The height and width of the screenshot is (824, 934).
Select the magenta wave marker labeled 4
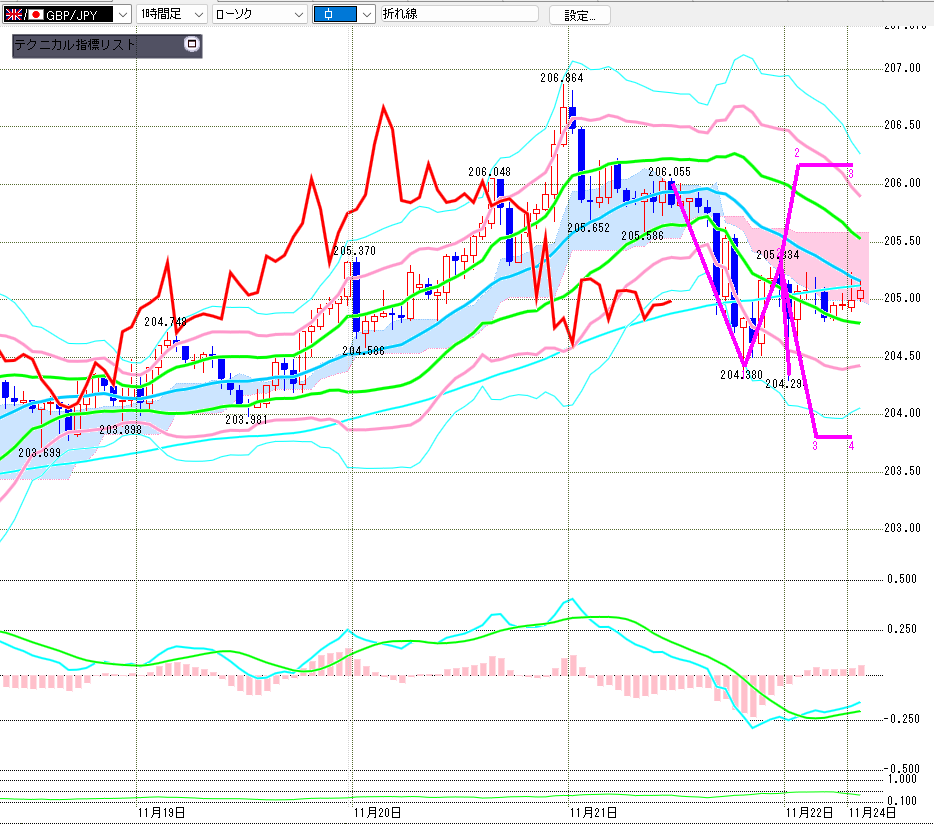tap(851, 446)
